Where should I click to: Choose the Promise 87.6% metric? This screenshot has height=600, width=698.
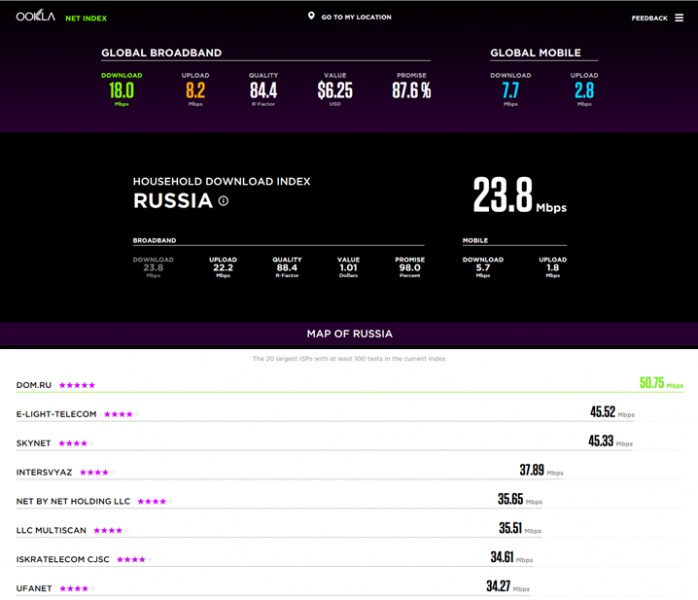click(x=411, y=89)
